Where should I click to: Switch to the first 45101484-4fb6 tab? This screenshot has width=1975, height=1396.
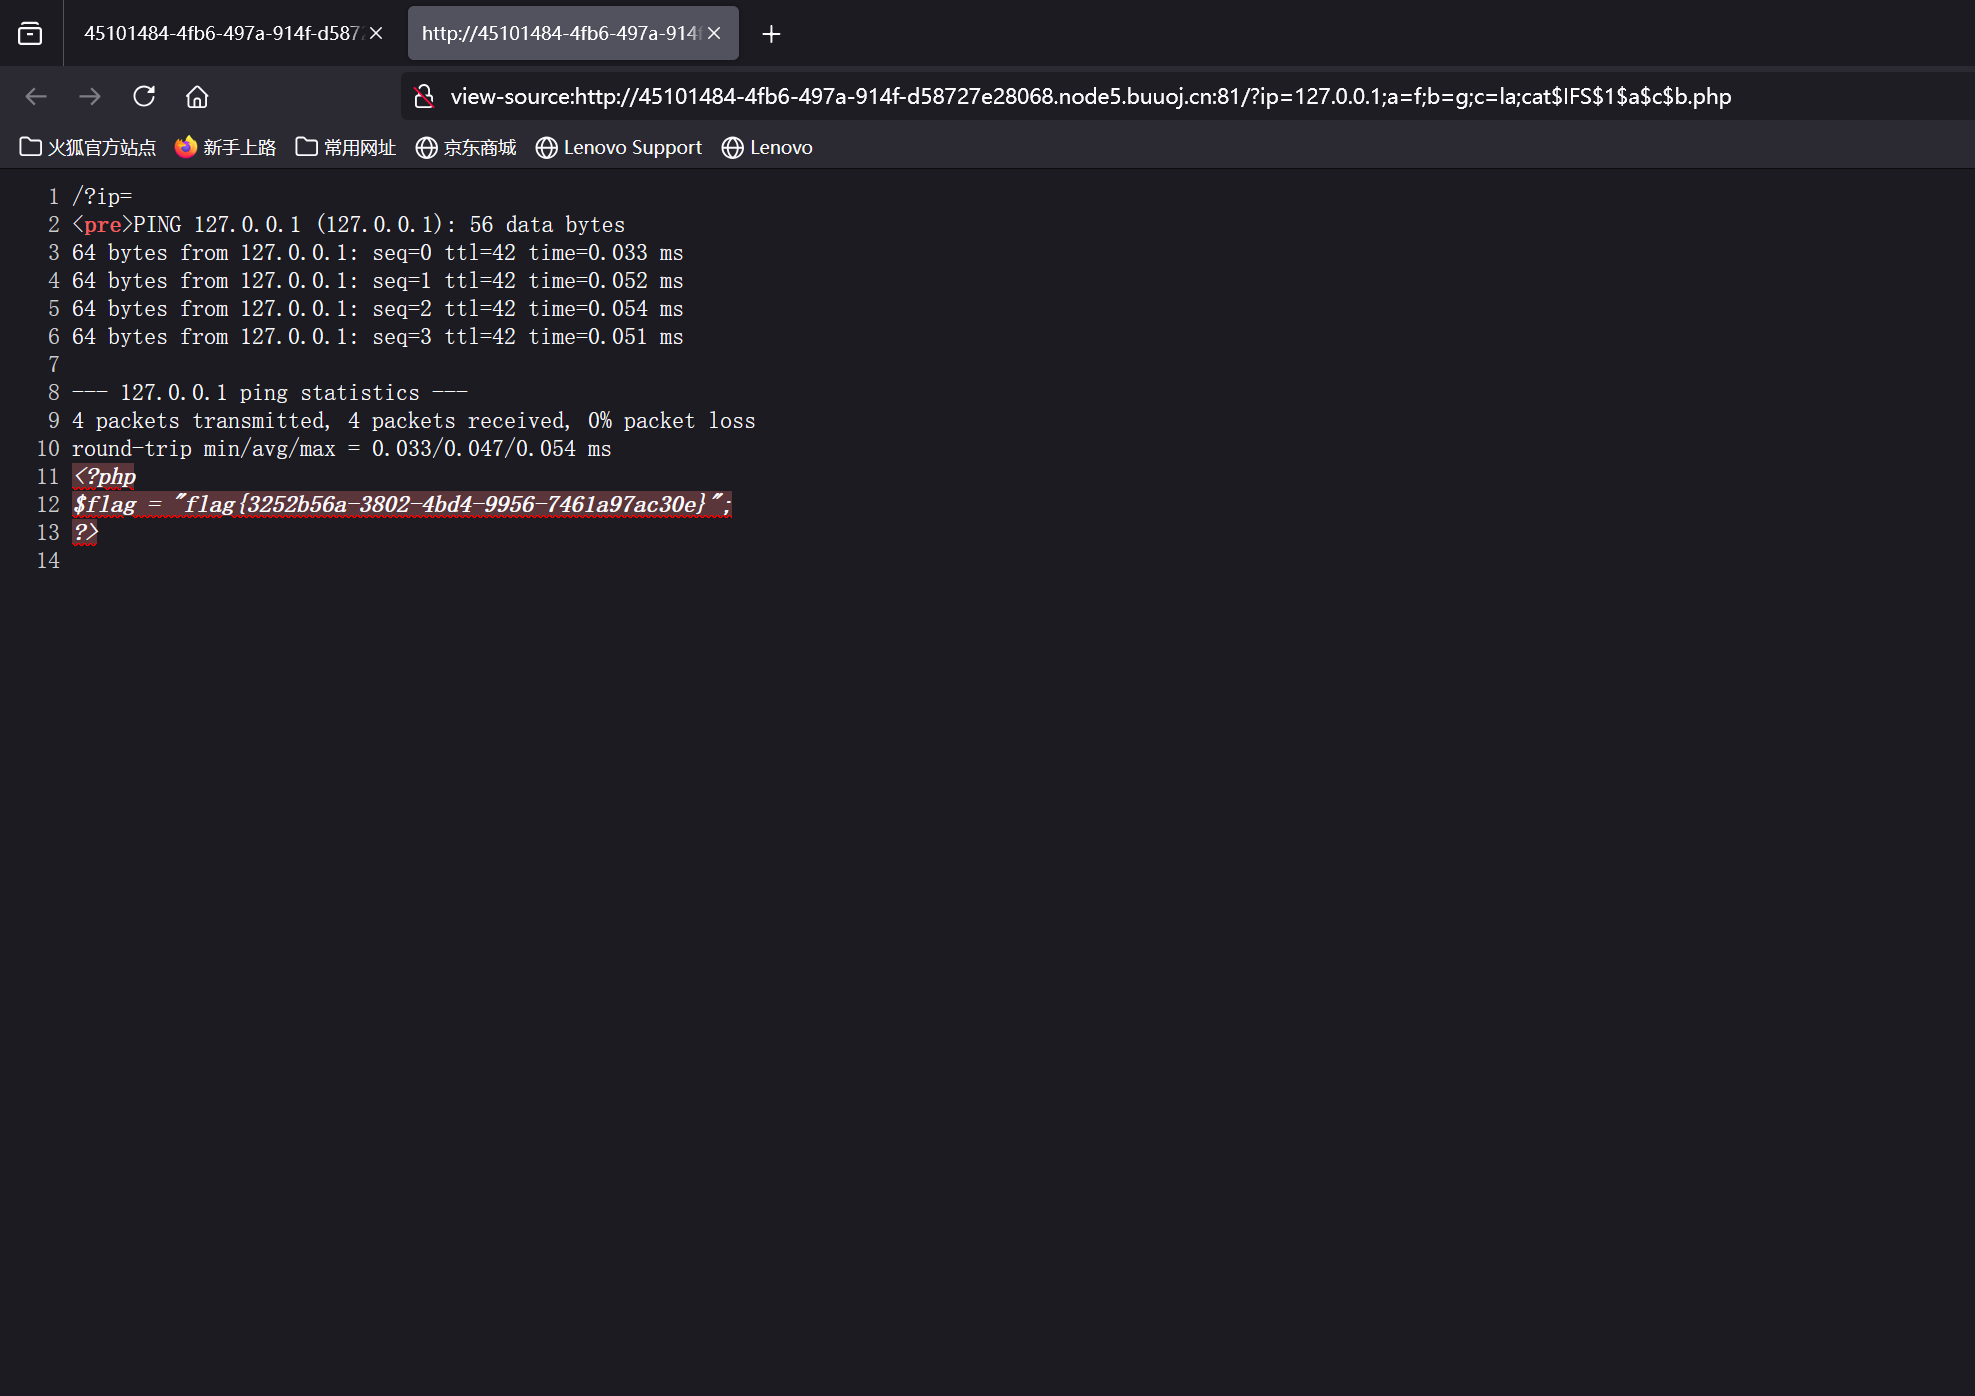point(220,33)
